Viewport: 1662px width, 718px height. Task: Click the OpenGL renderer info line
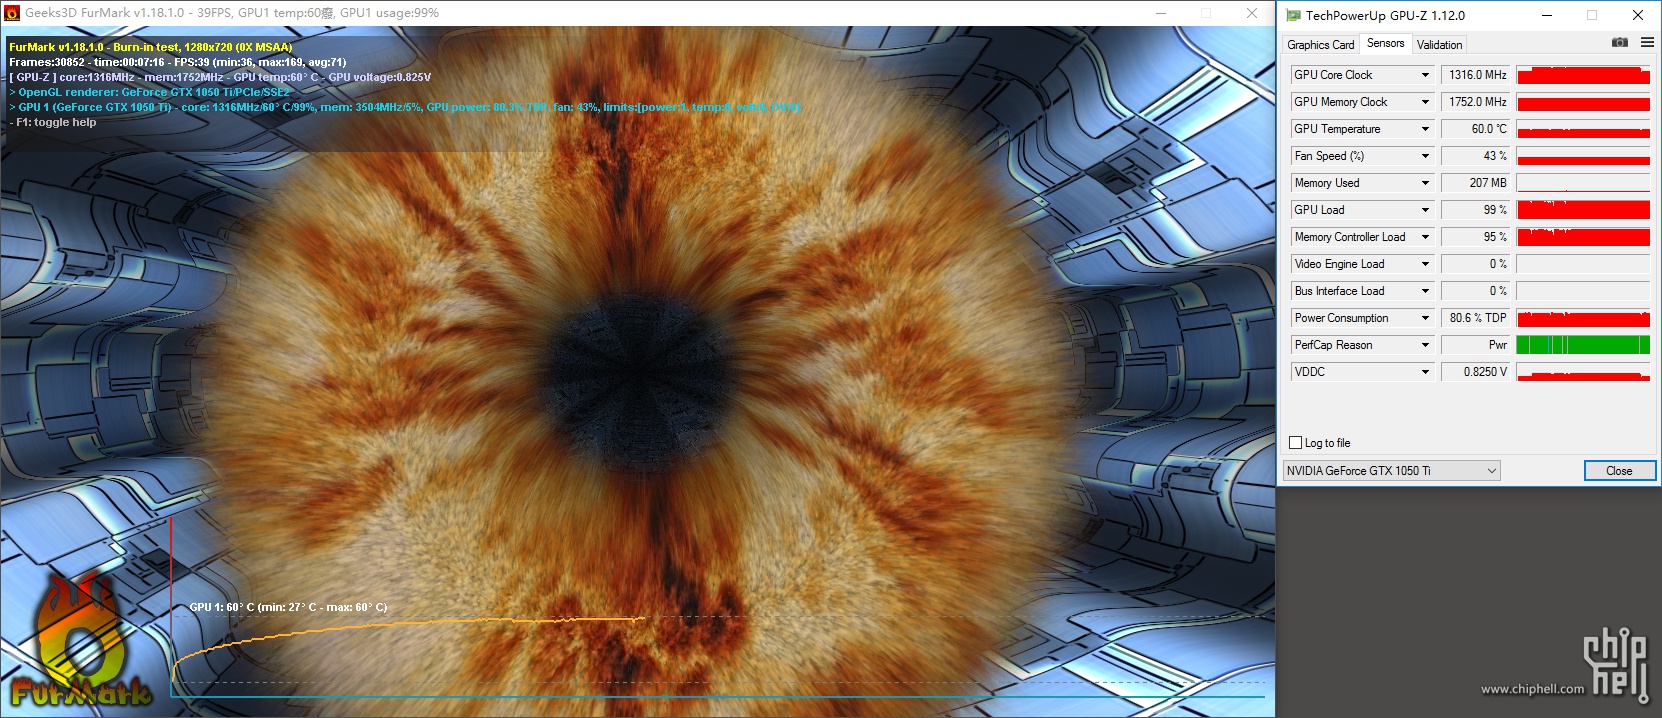click(150, 92)
